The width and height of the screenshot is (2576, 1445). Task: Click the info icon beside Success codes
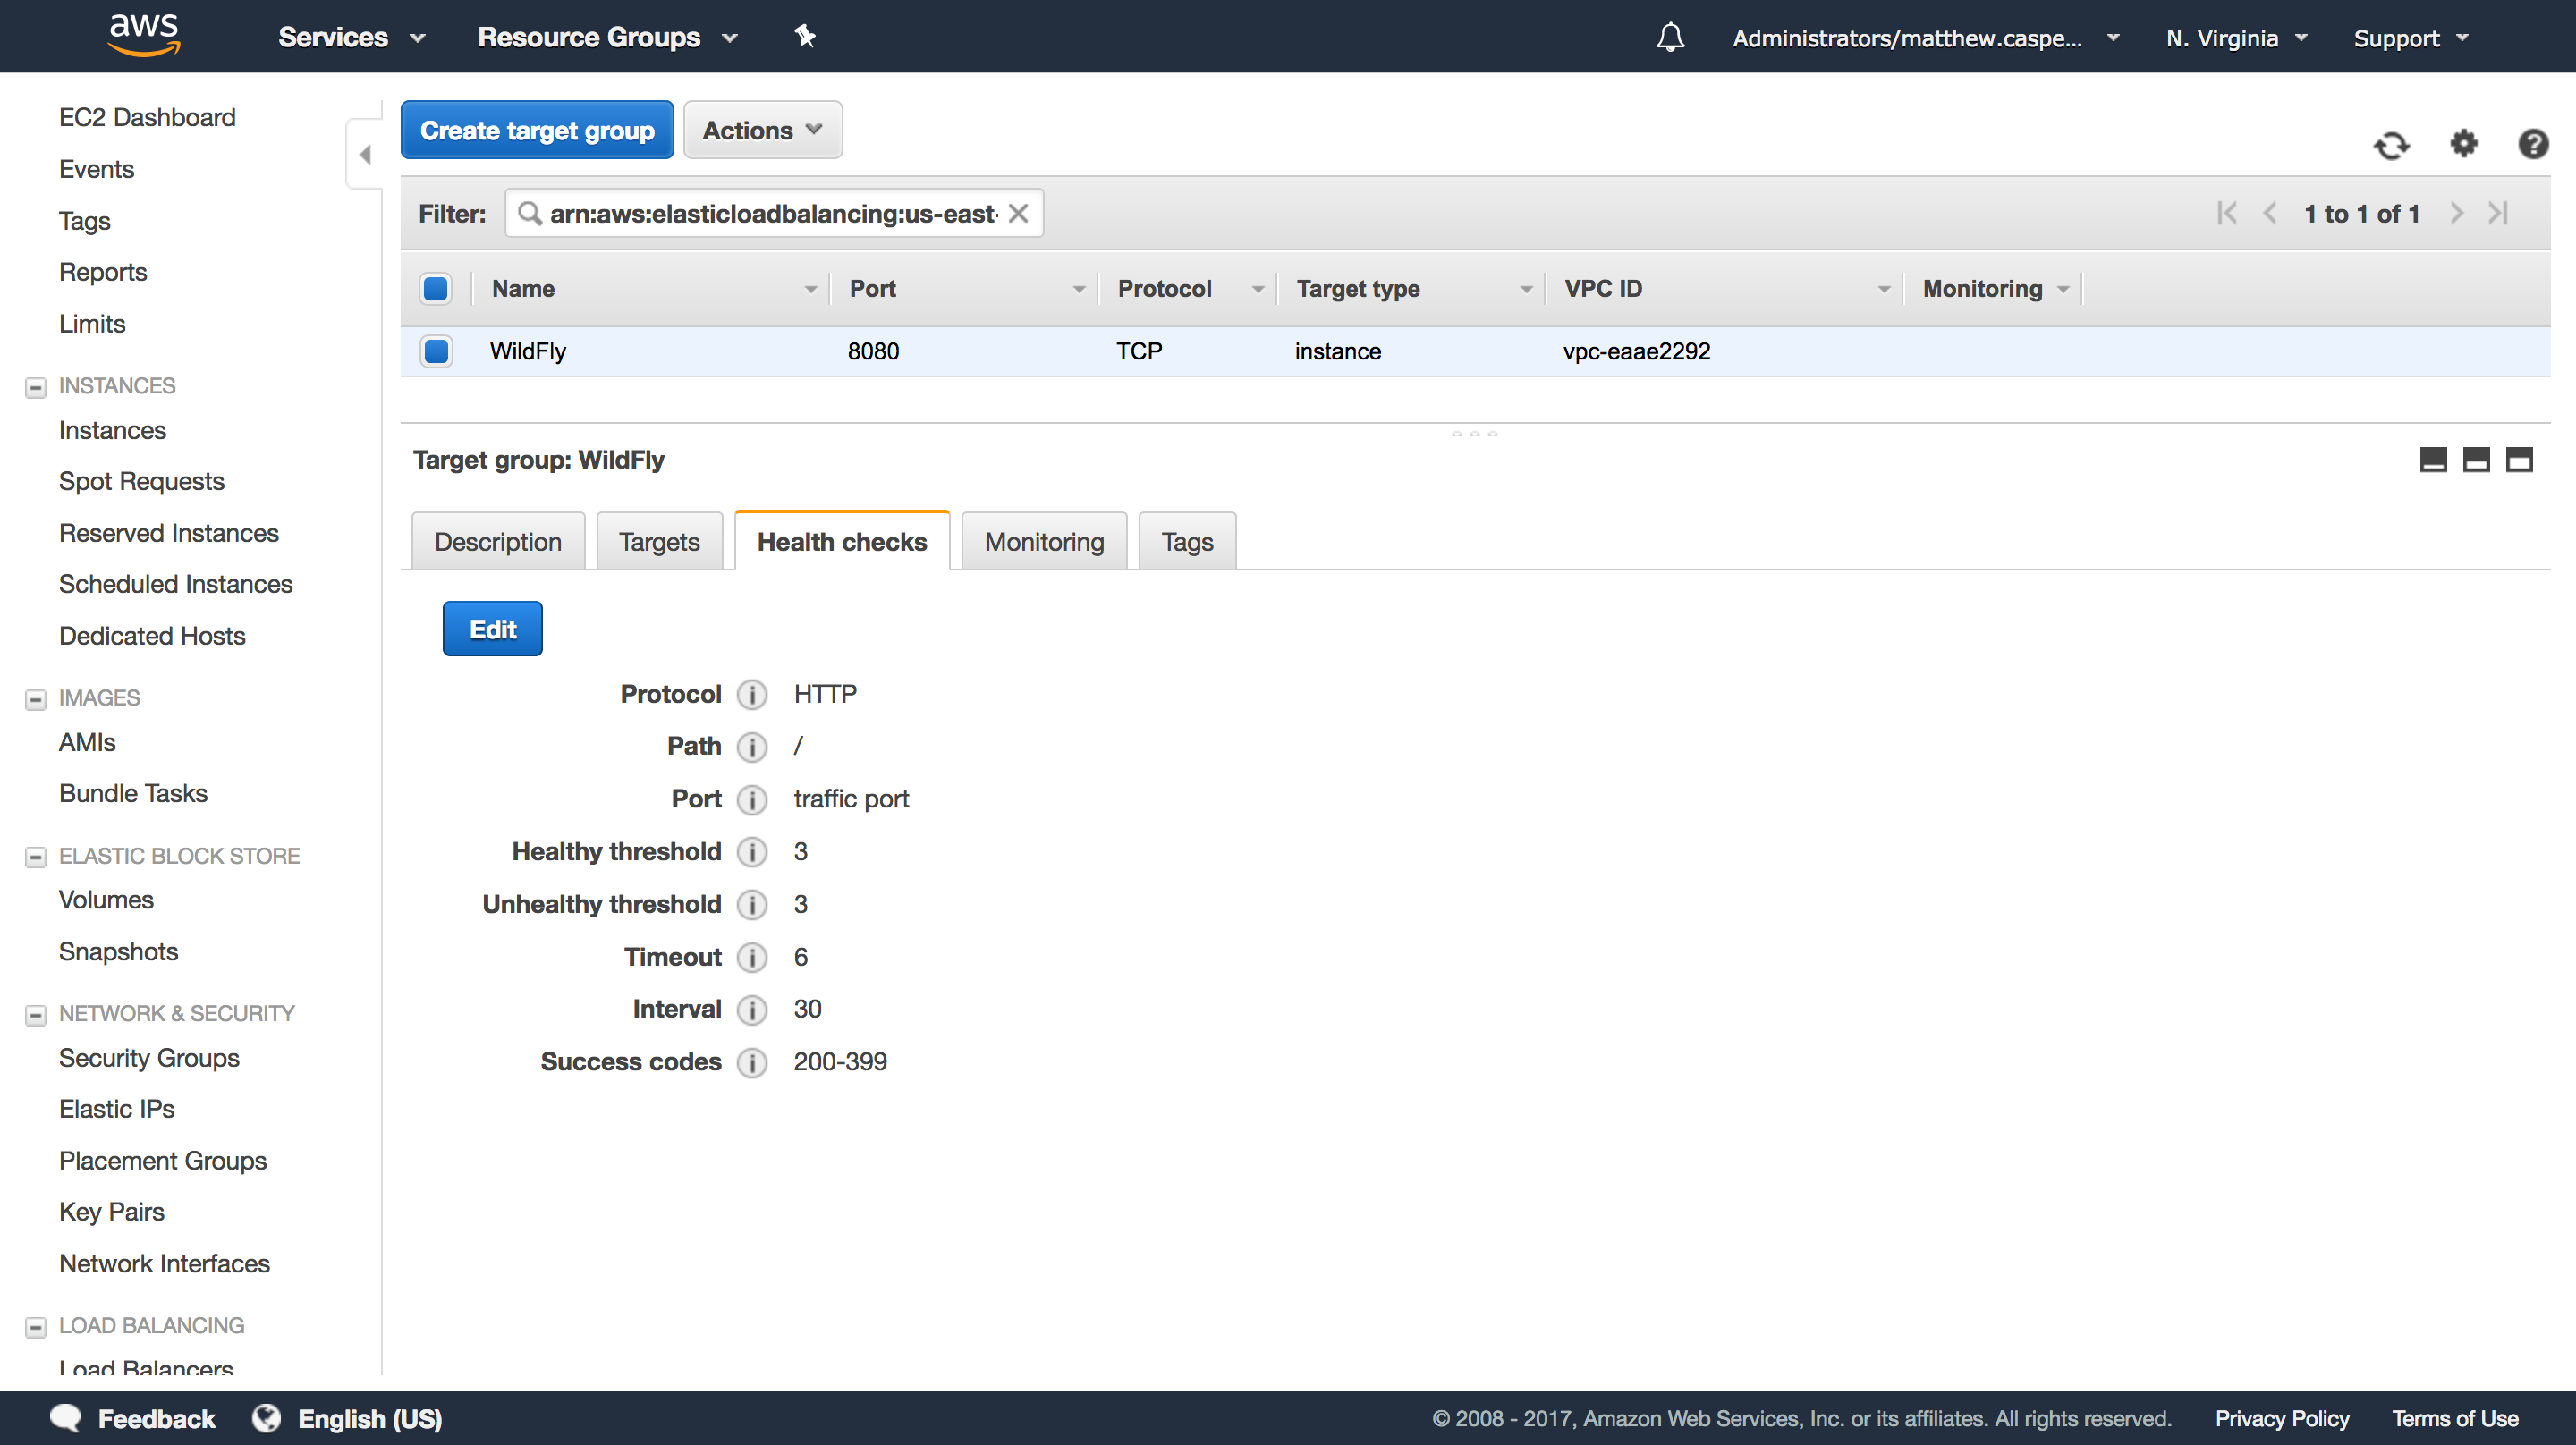pos(752,1063)
